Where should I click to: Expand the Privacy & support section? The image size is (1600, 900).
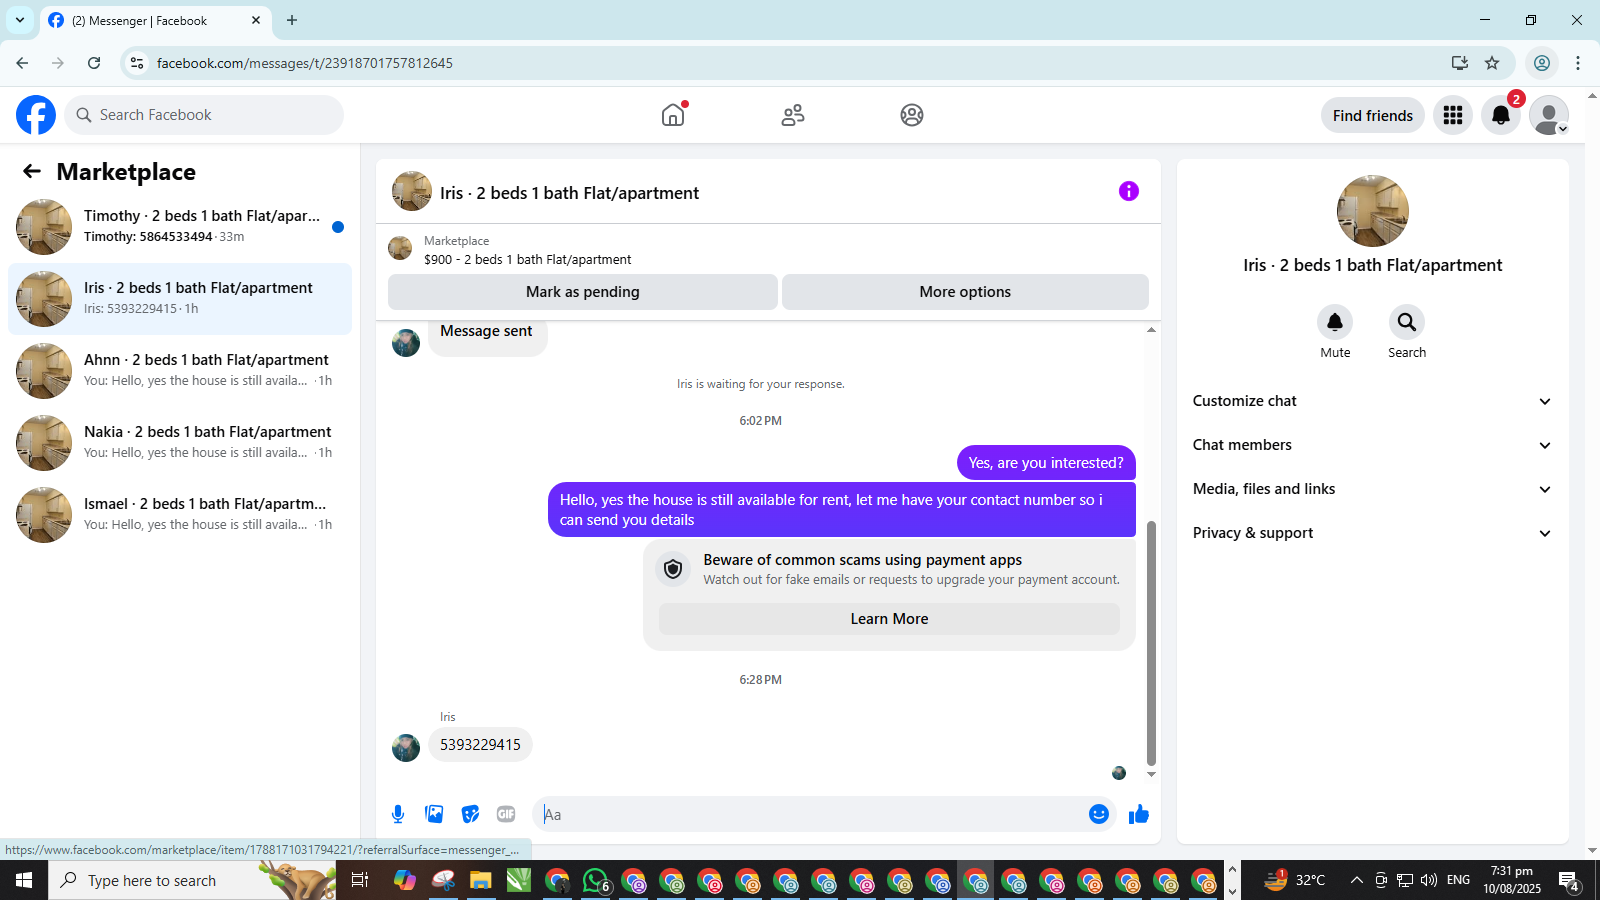pyautogui.click(x=1372, y=533)
